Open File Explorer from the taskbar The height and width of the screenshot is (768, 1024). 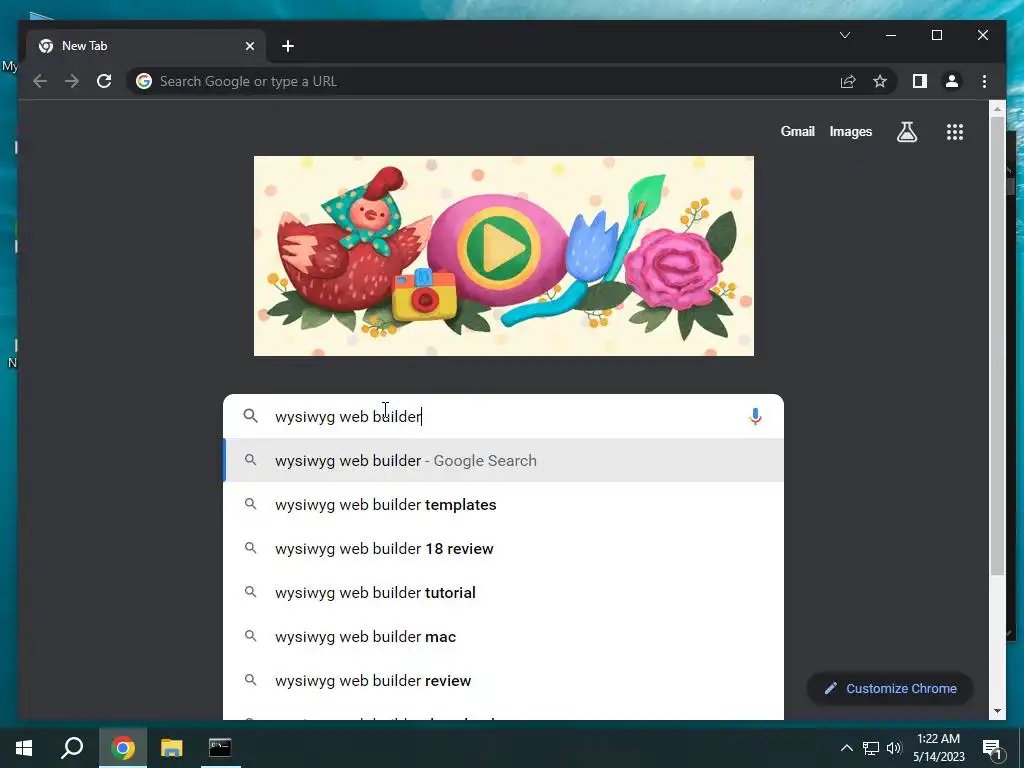tap(171, 748)
